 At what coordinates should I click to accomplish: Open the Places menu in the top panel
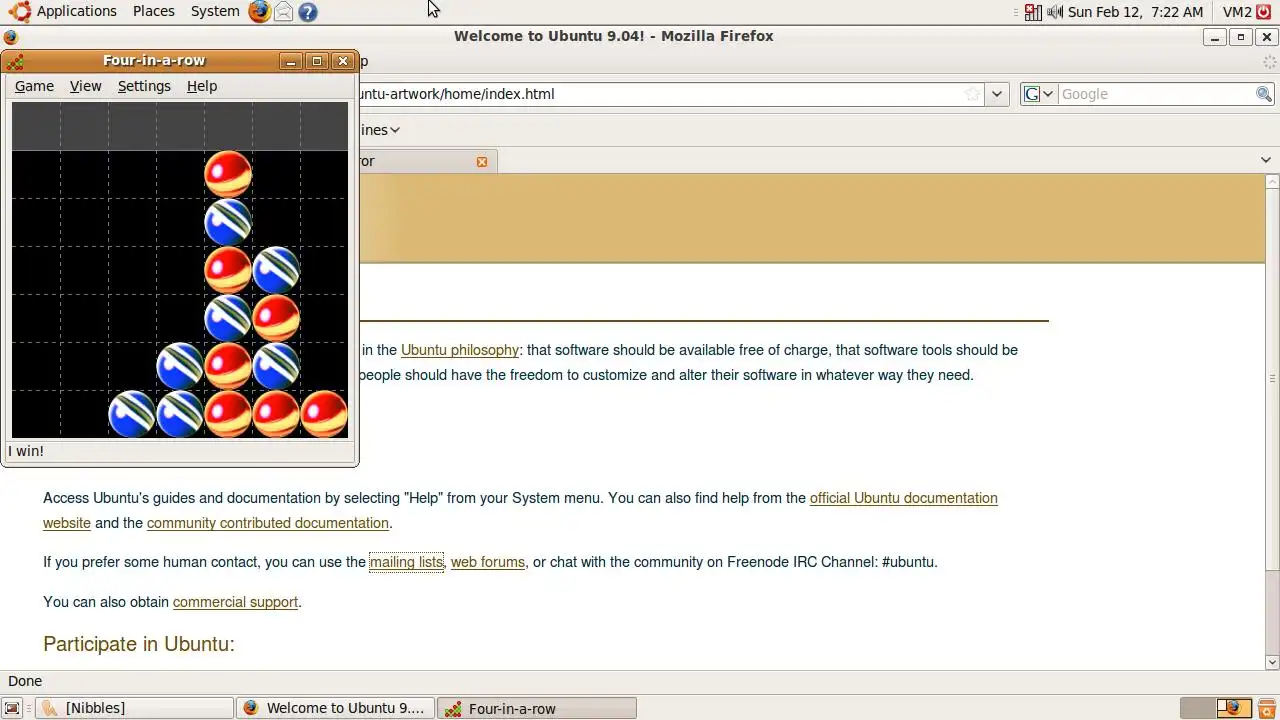tap(153, 11)
